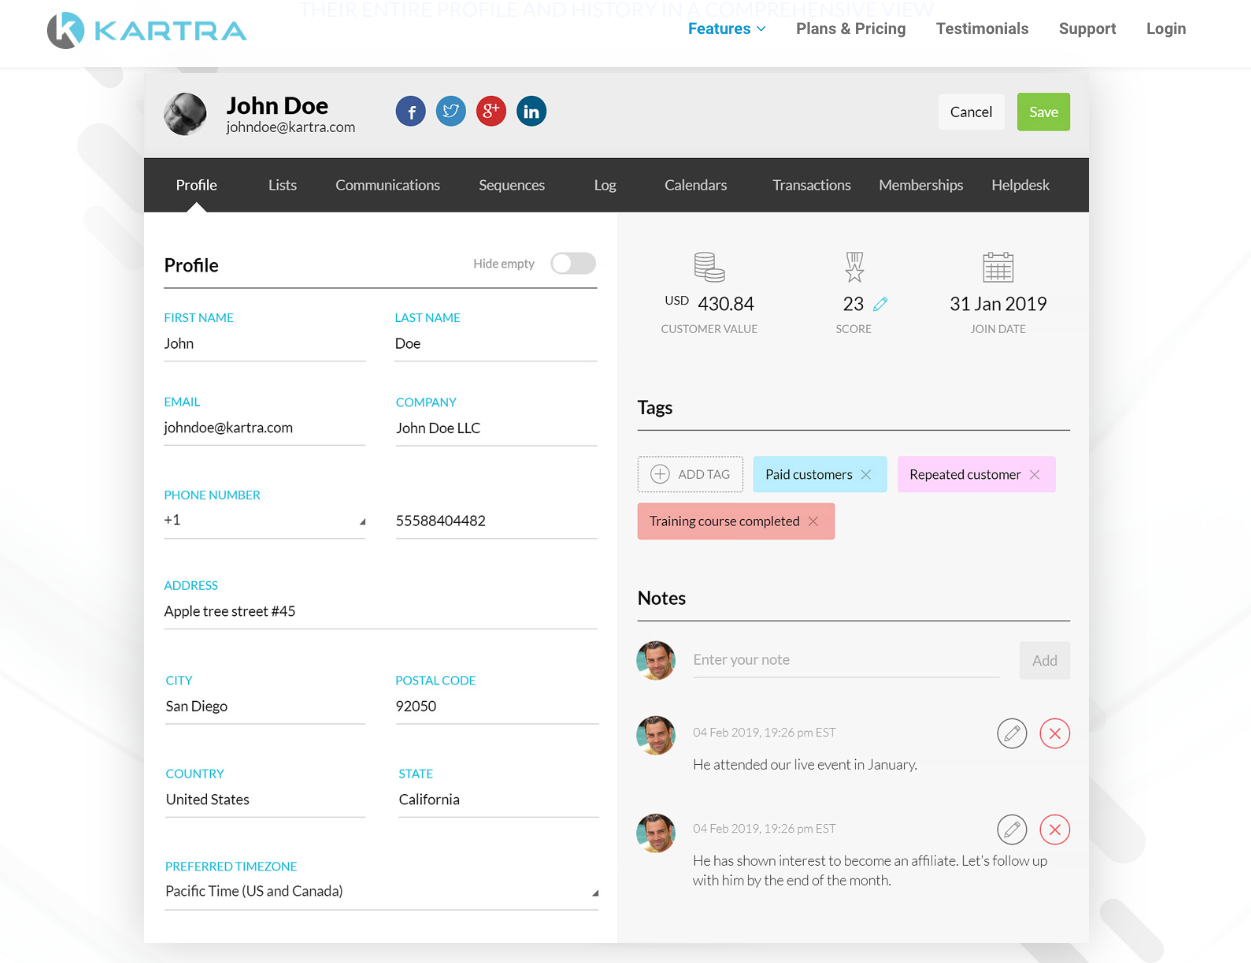Click the author avatar beside the note input

(x=656, y=660)
